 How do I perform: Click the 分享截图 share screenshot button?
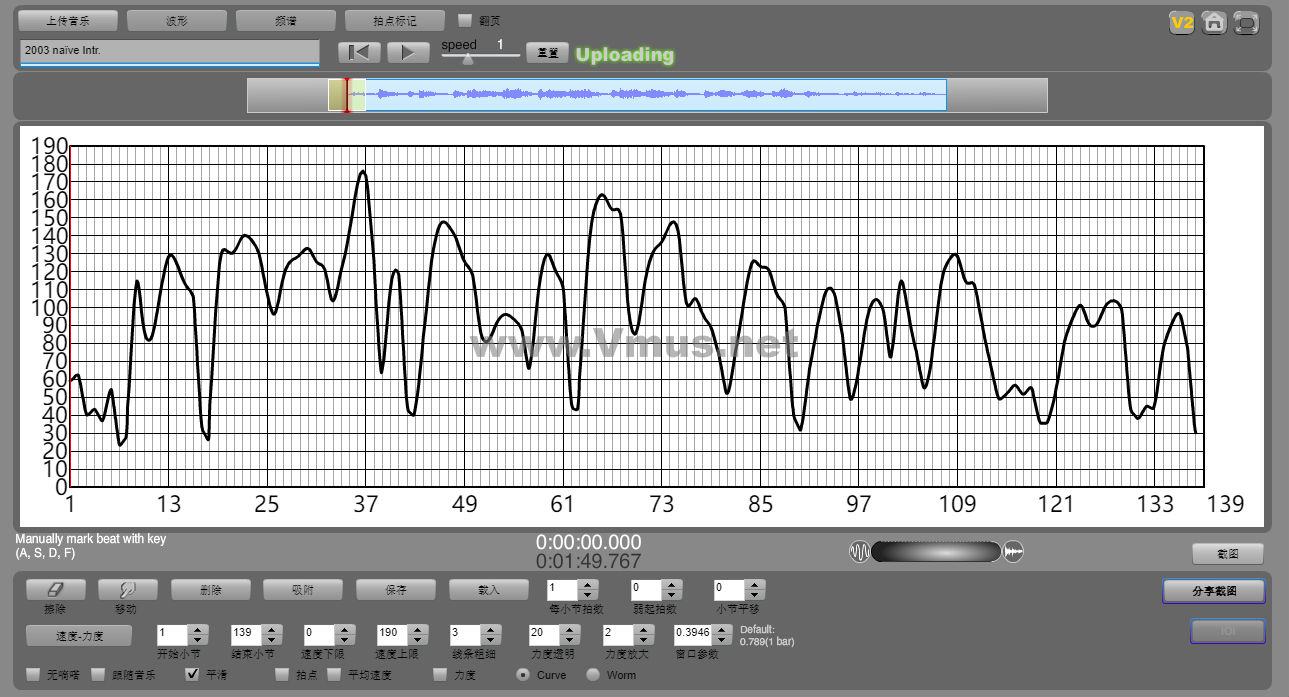pyautogui.click(x=1213, y=591)
